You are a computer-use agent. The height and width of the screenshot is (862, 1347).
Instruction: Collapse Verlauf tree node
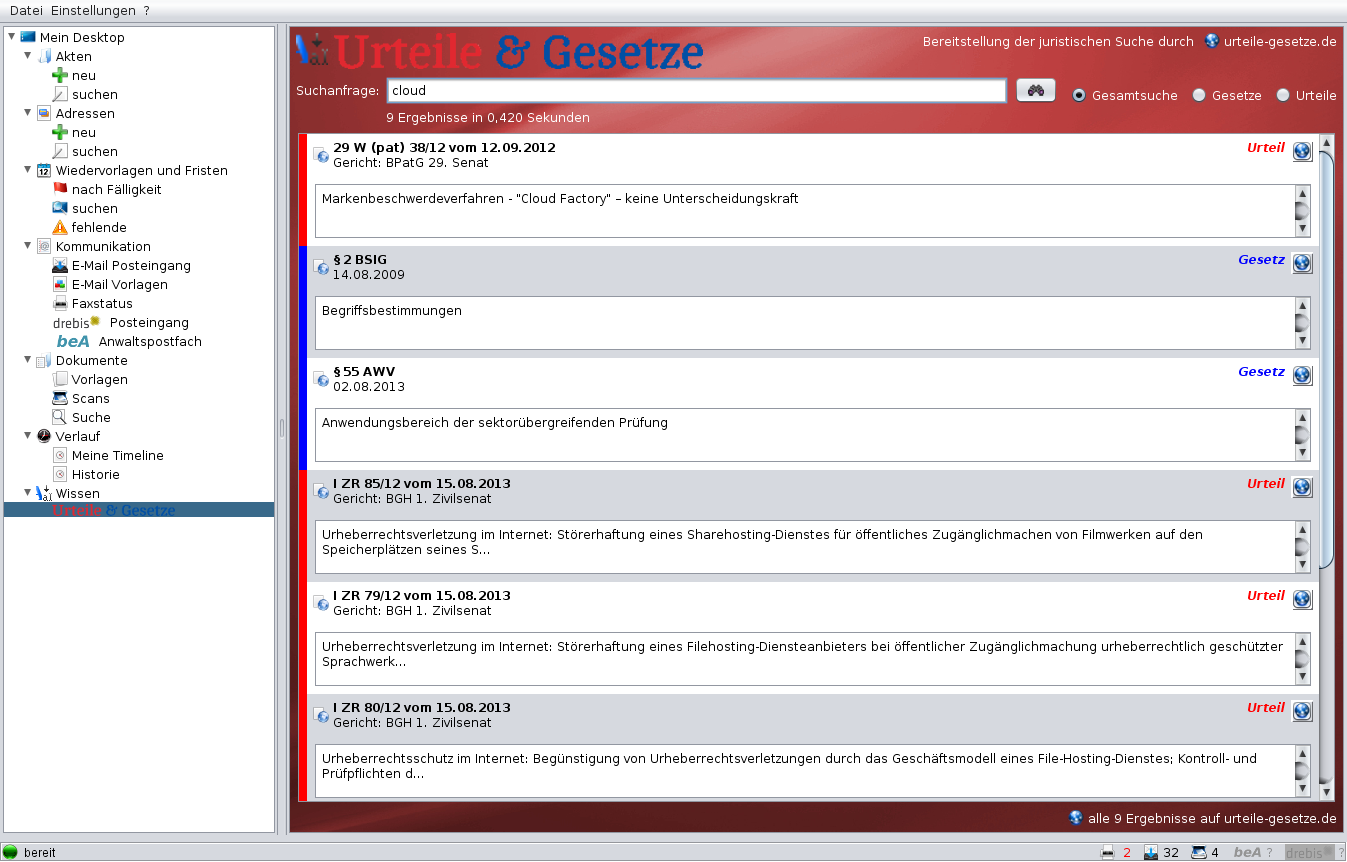tap(27, 436)
